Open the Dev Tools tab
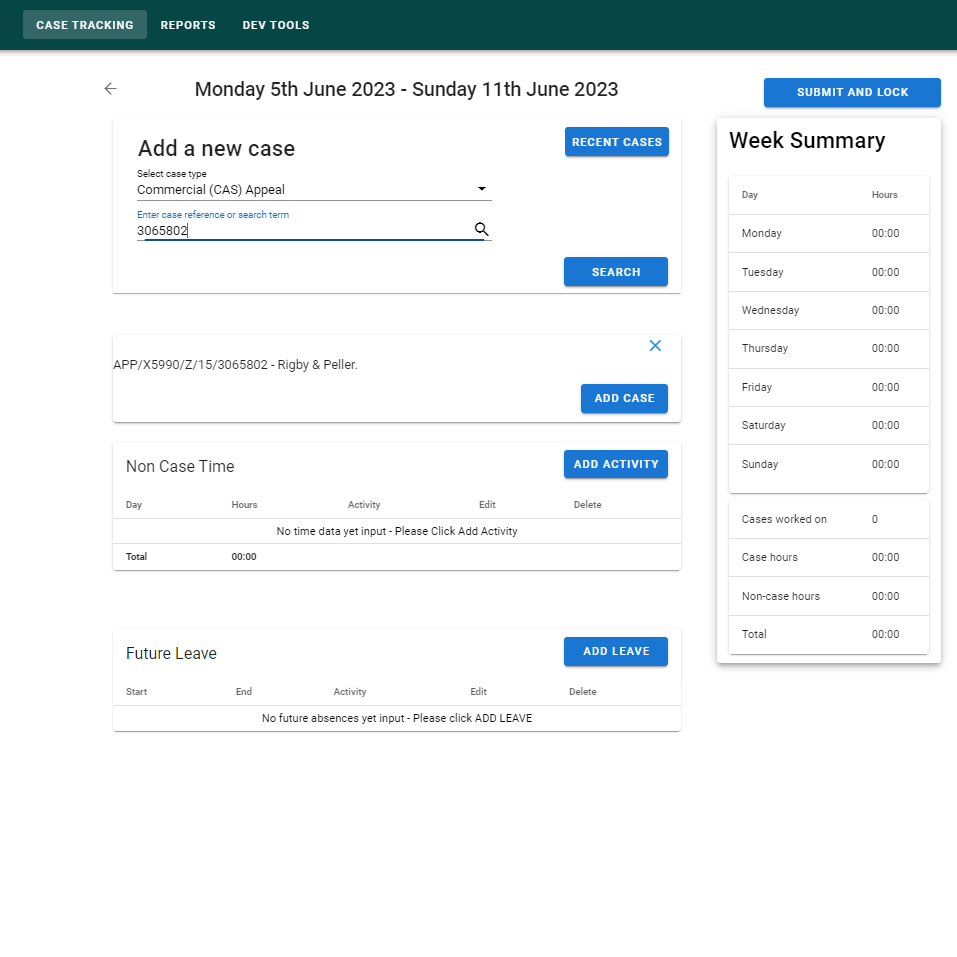The image size is (957, 957). [x=276, y=25]
